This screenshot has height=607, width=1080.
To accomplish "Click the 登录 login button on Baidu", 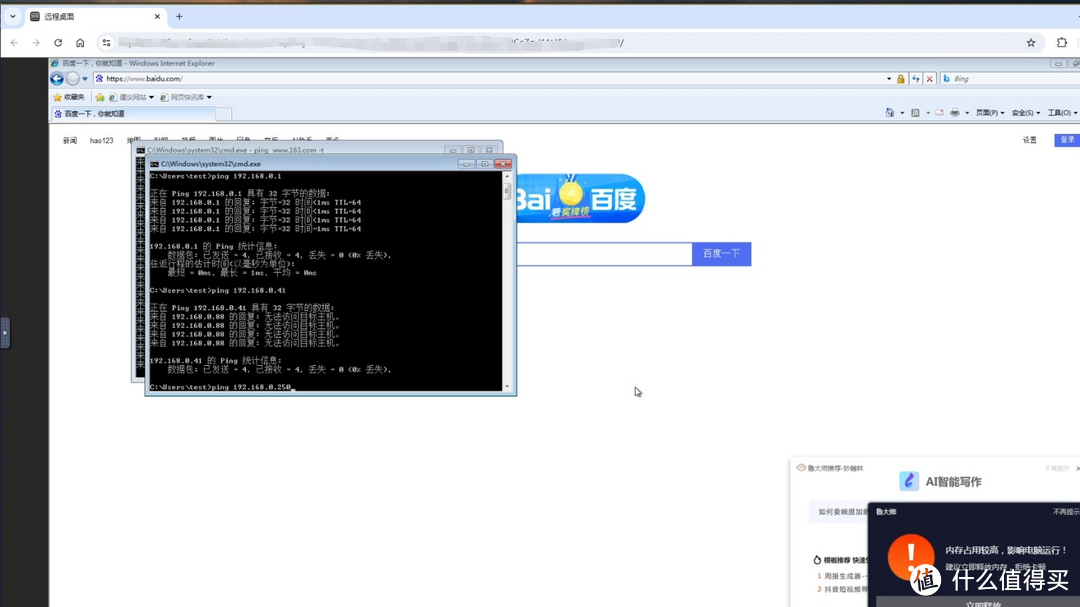I will point(1067,140).
